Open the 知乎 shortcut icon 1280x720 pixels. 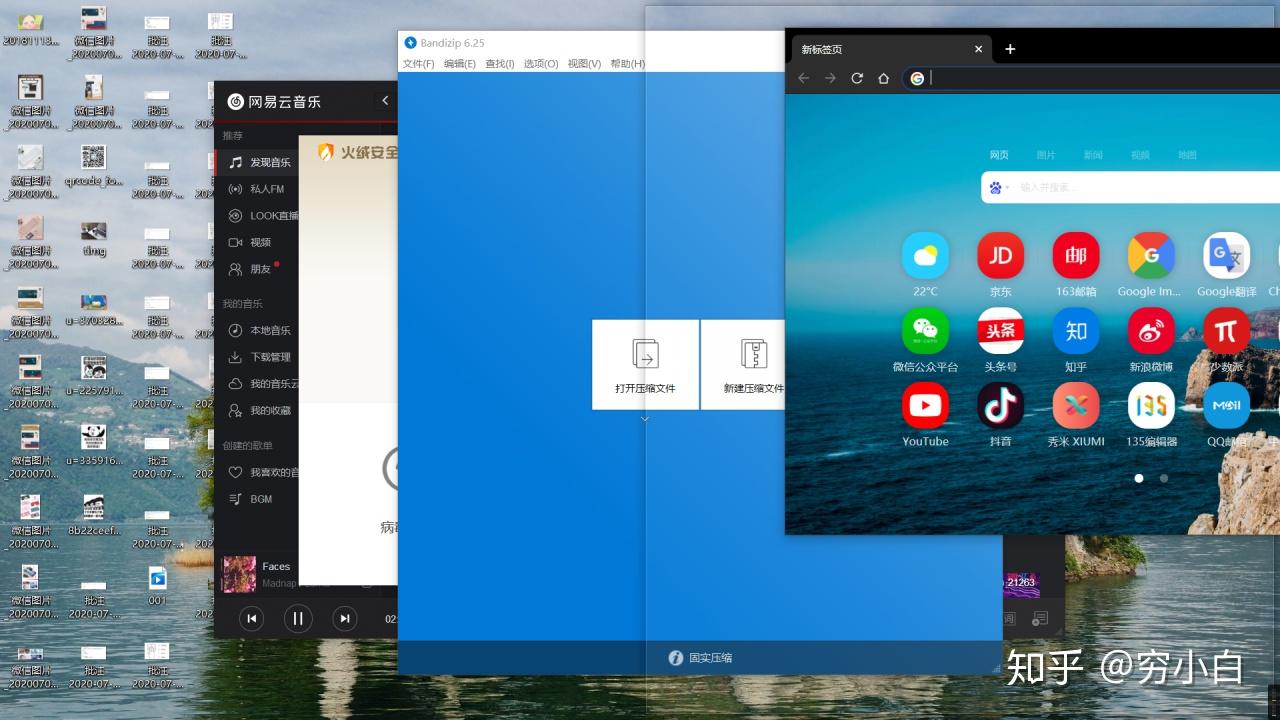[1076, 331]
